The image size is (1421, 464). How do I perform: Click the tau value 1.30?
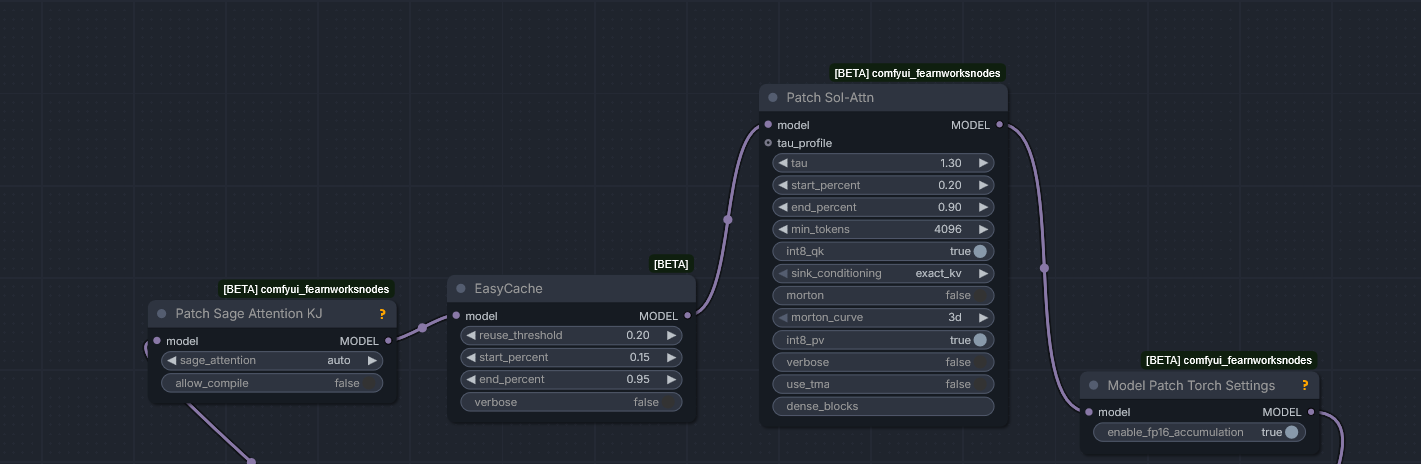(x=951, y=163)
